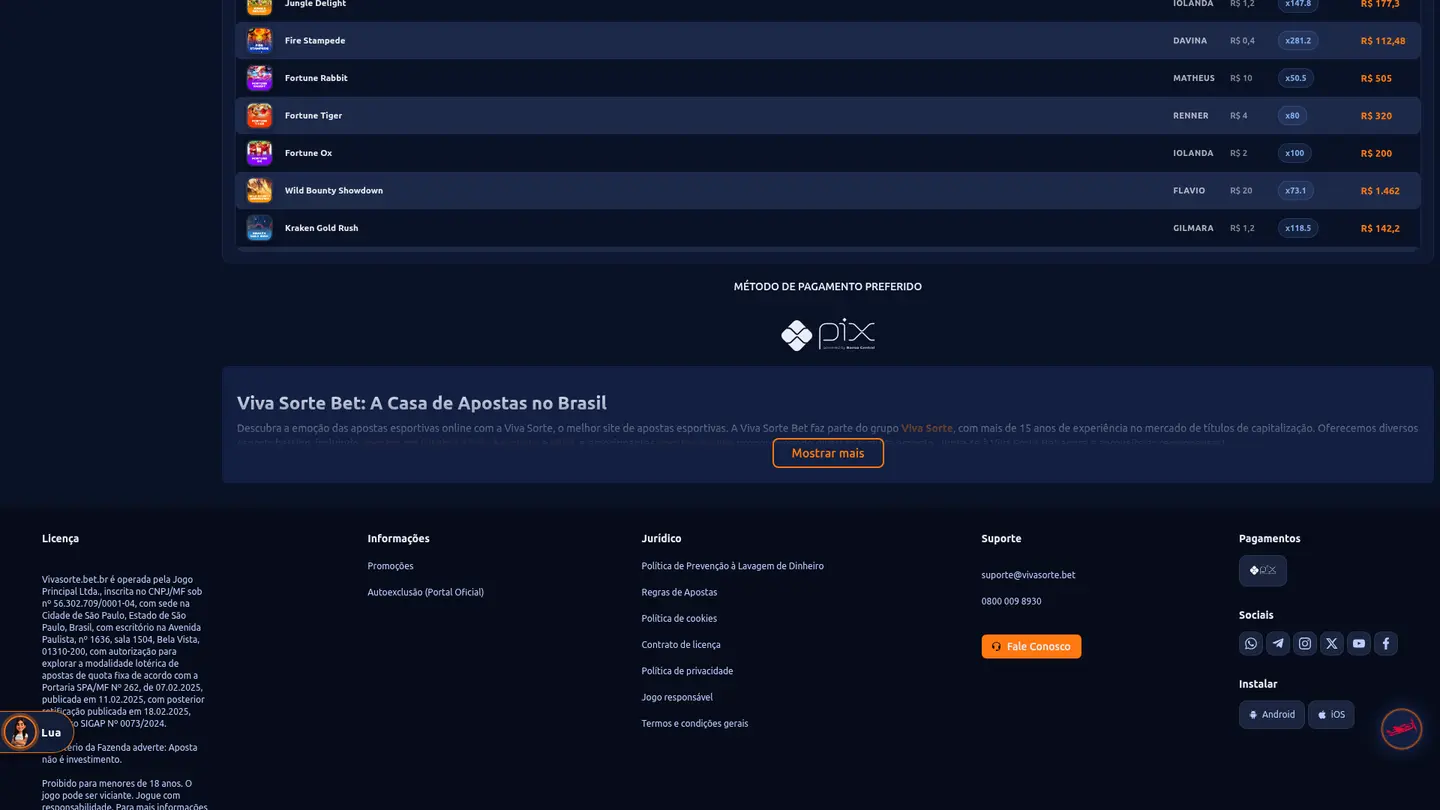Image resolution: width=1440 pixels, height=810 pixels.
Task: Click the R$ 320 win amount
Action: [1376, 116]
